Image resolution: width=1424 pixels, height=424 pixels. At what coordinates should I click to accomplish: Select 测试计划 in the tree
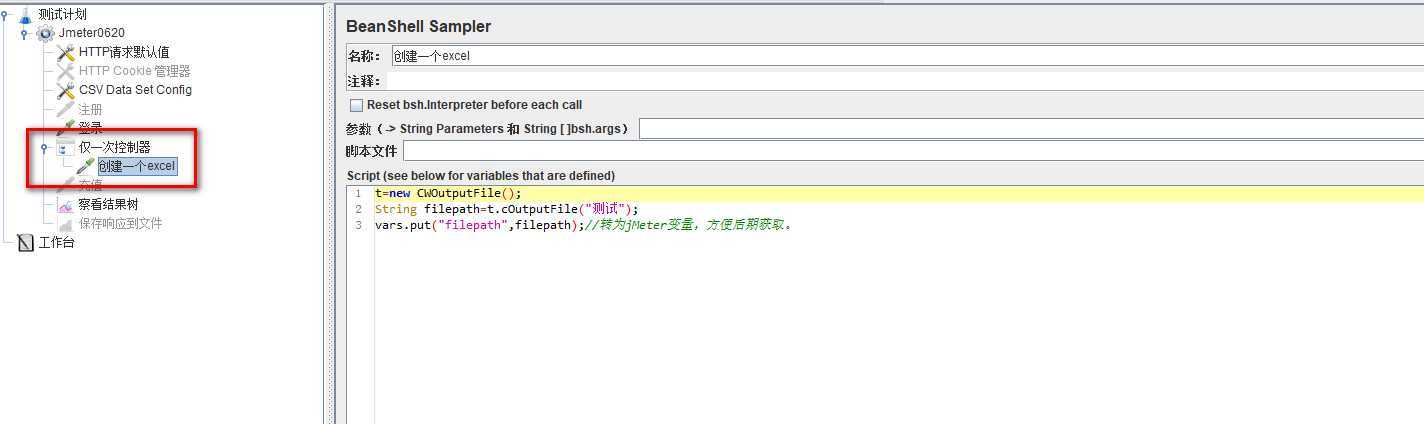(x=62, y=15)
